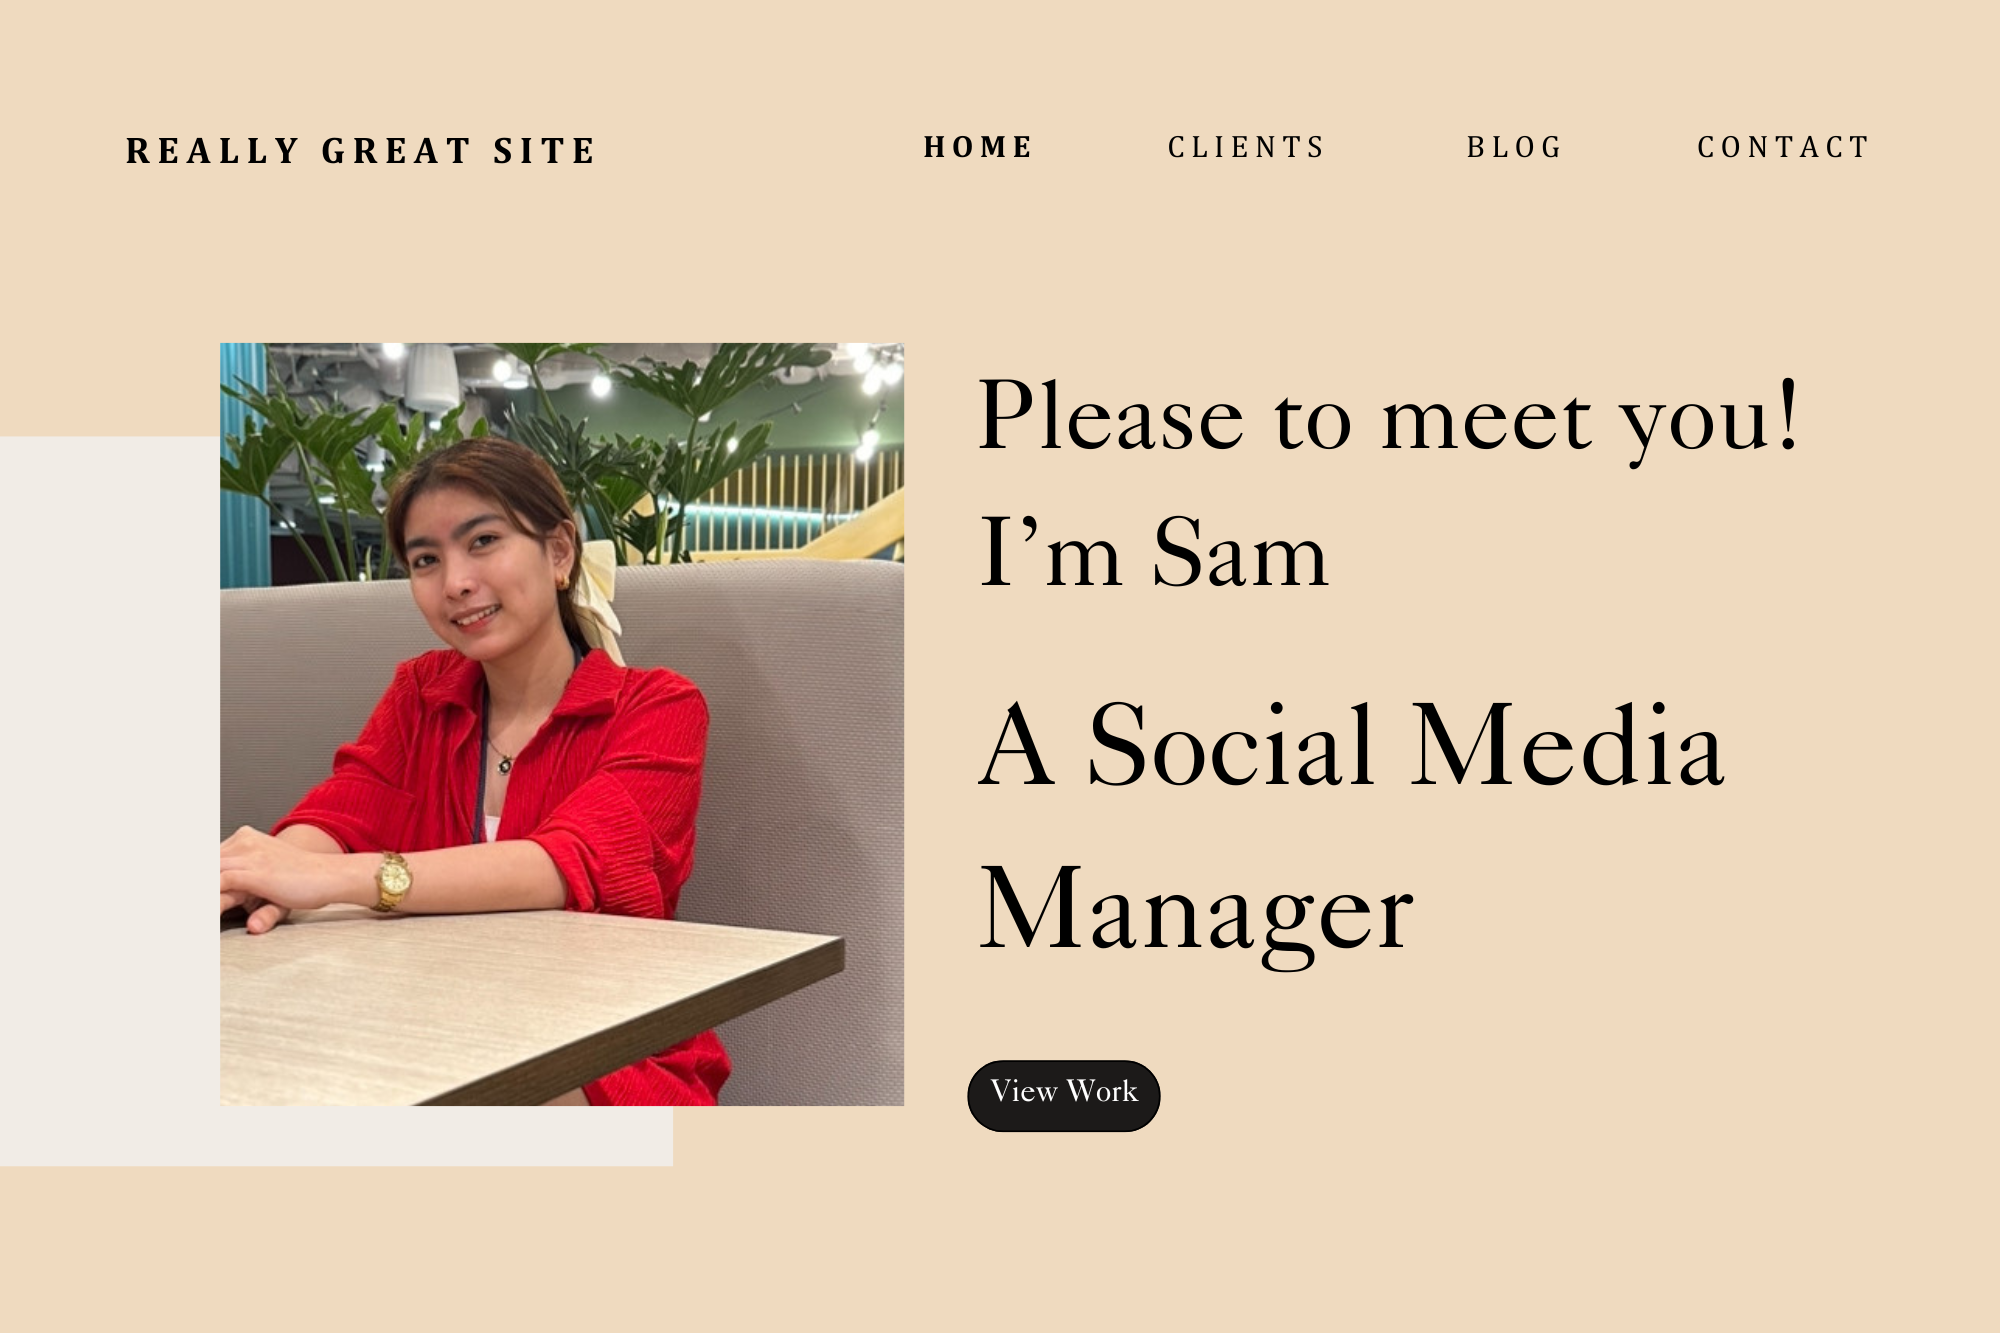Open the Blog menu link
2000x1333 pixels.
click(x=1514, y=147)
